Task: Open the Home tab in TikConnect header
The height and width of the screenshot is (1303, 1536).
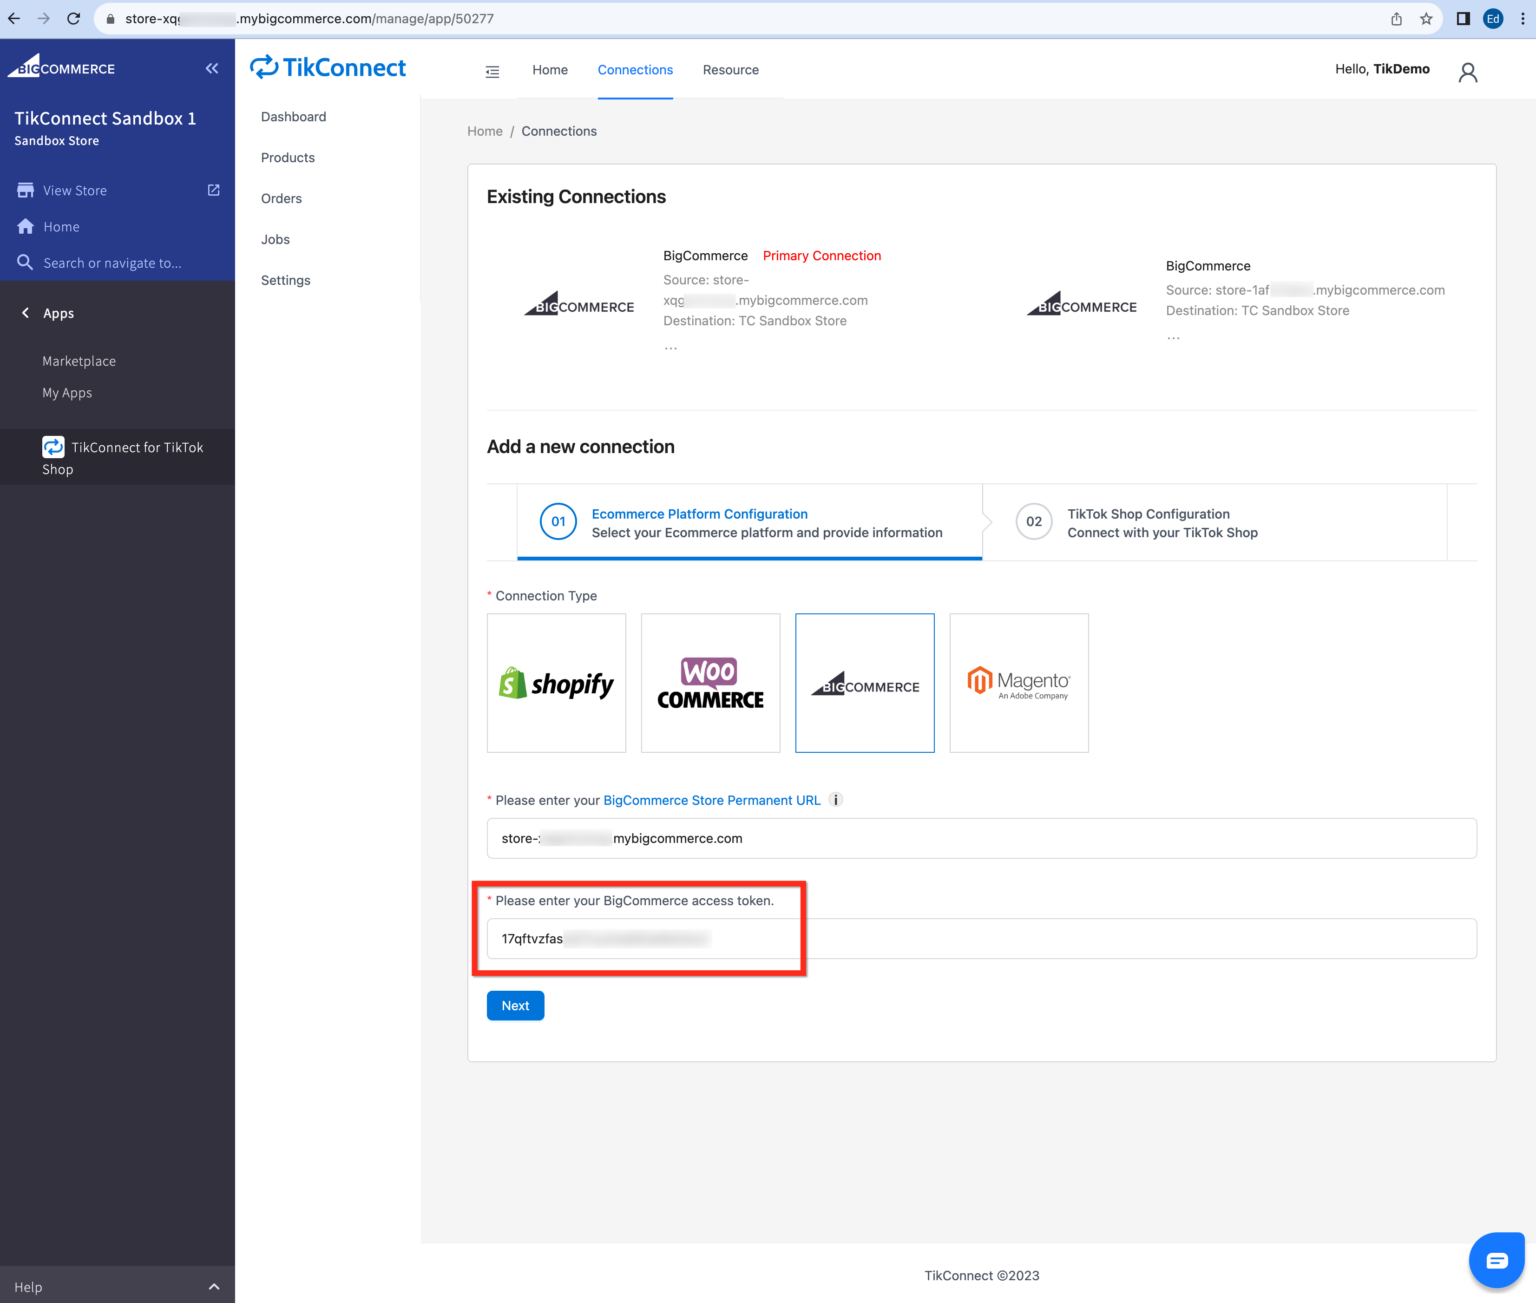Action: (x=550, y=70)
